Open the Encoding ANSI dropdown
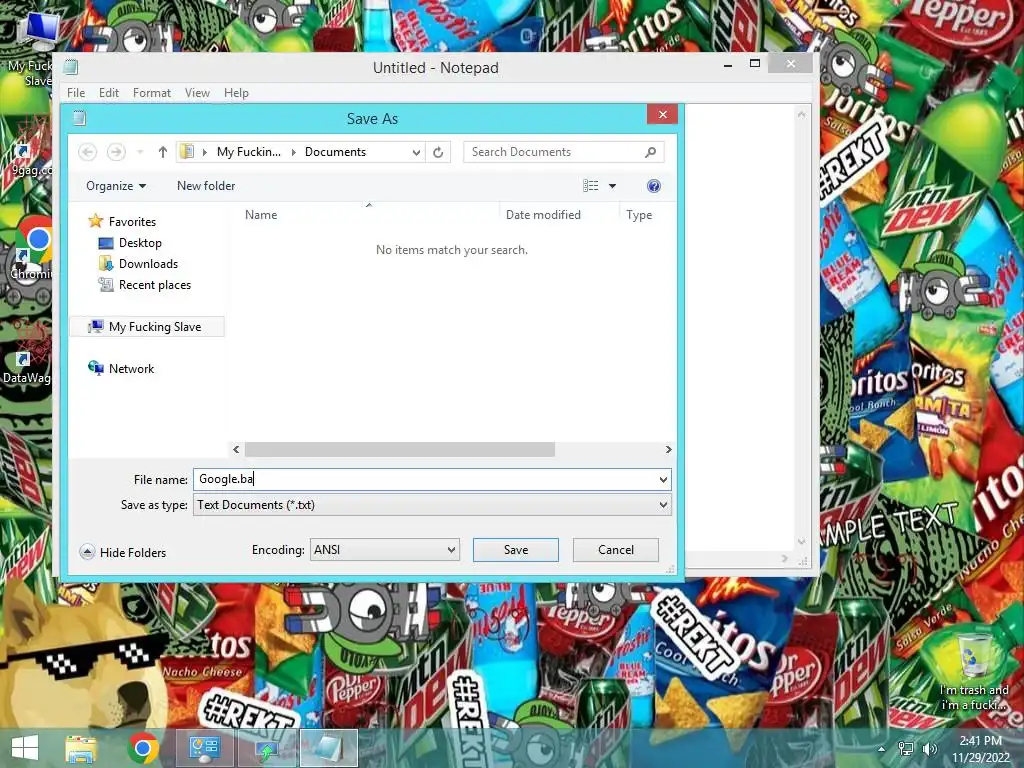The width and height of the screenshot is (1024, 768). 385,550
